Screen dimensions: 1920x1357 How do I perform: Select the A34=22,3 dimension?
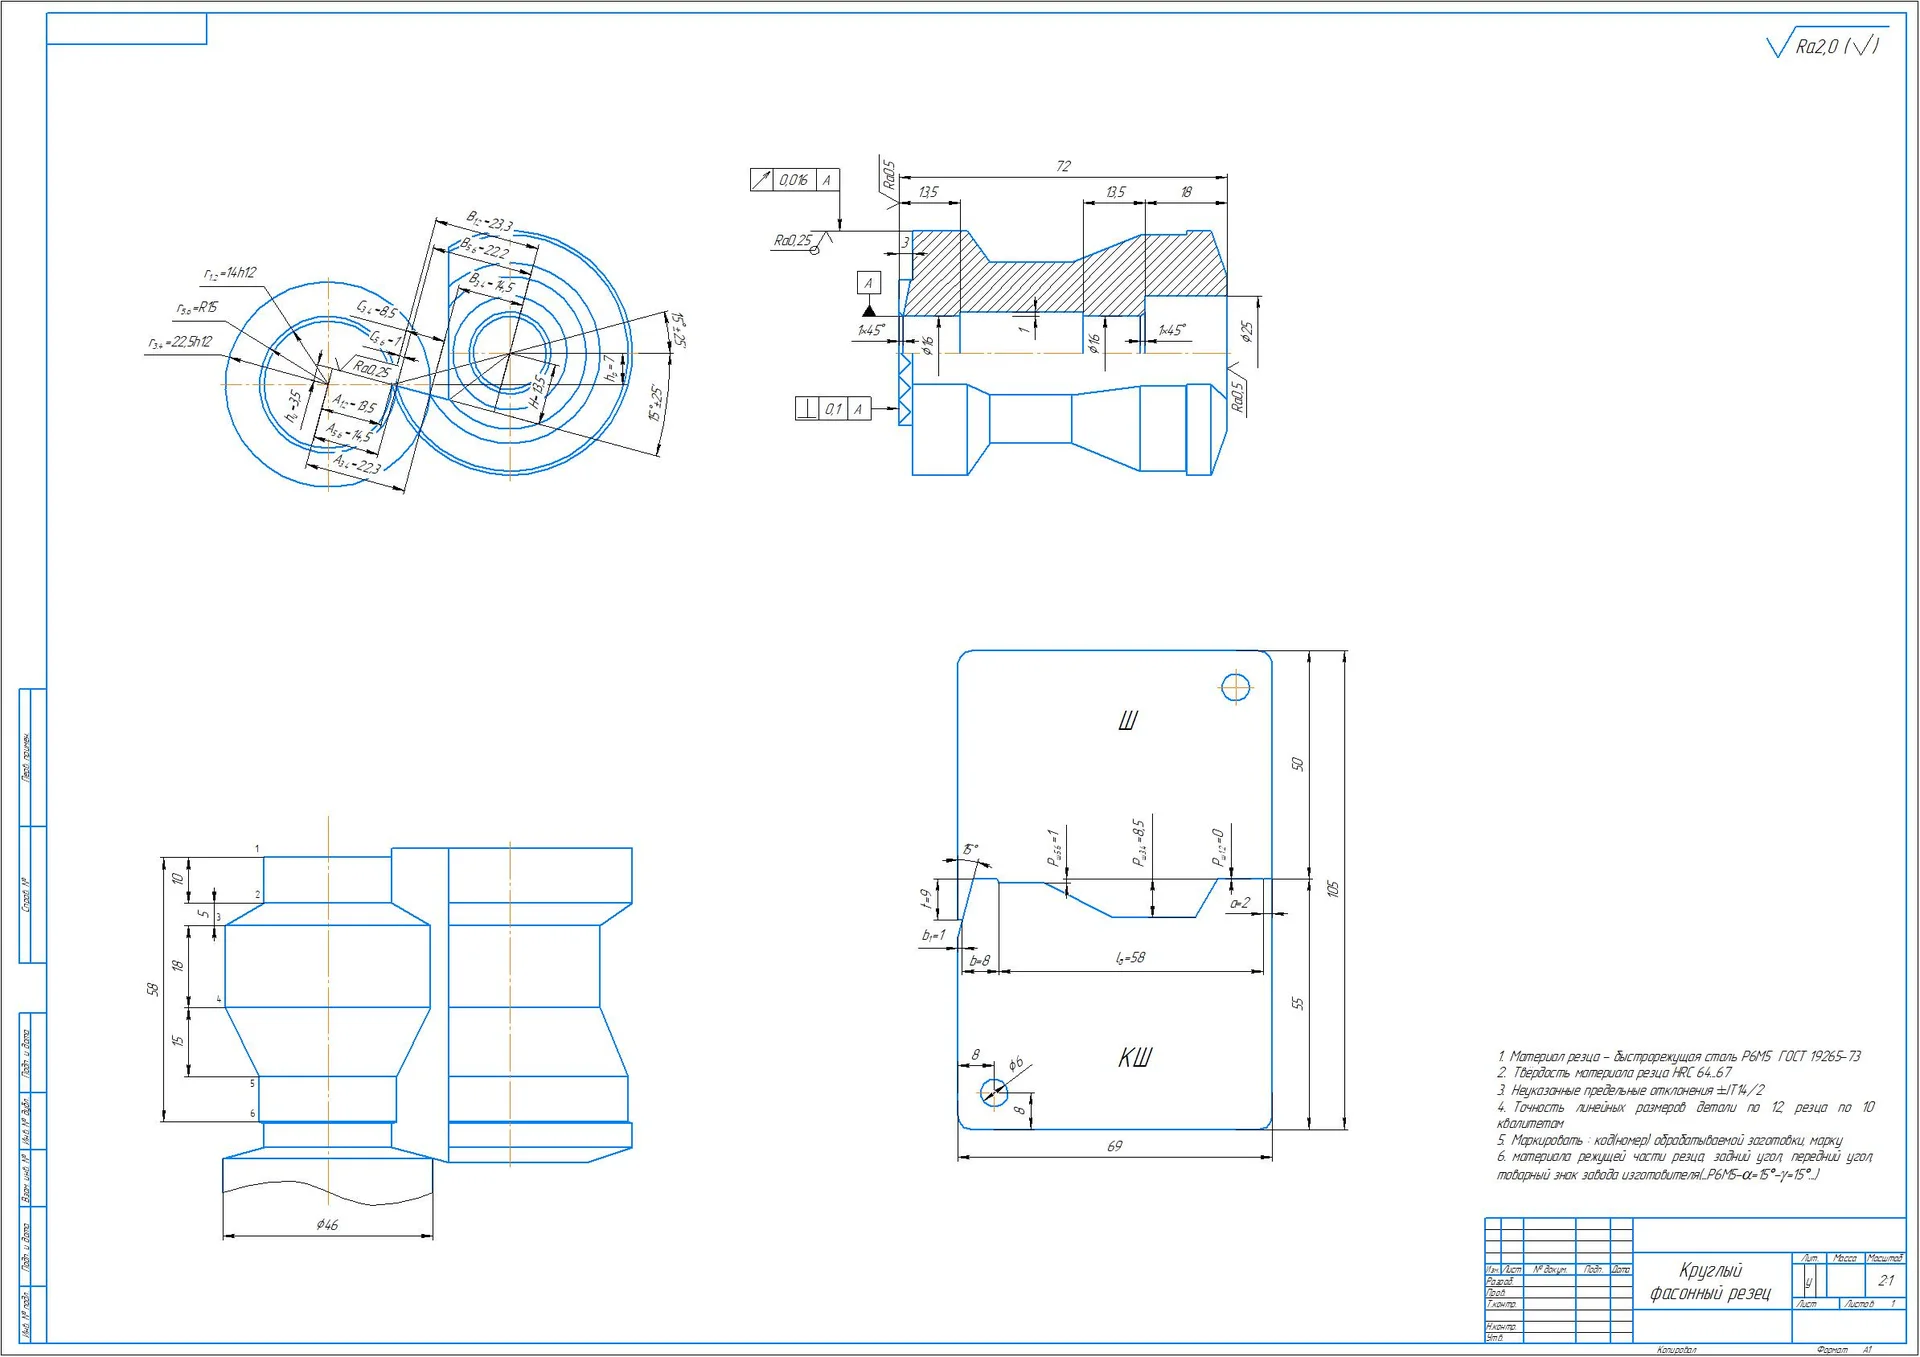357,463
